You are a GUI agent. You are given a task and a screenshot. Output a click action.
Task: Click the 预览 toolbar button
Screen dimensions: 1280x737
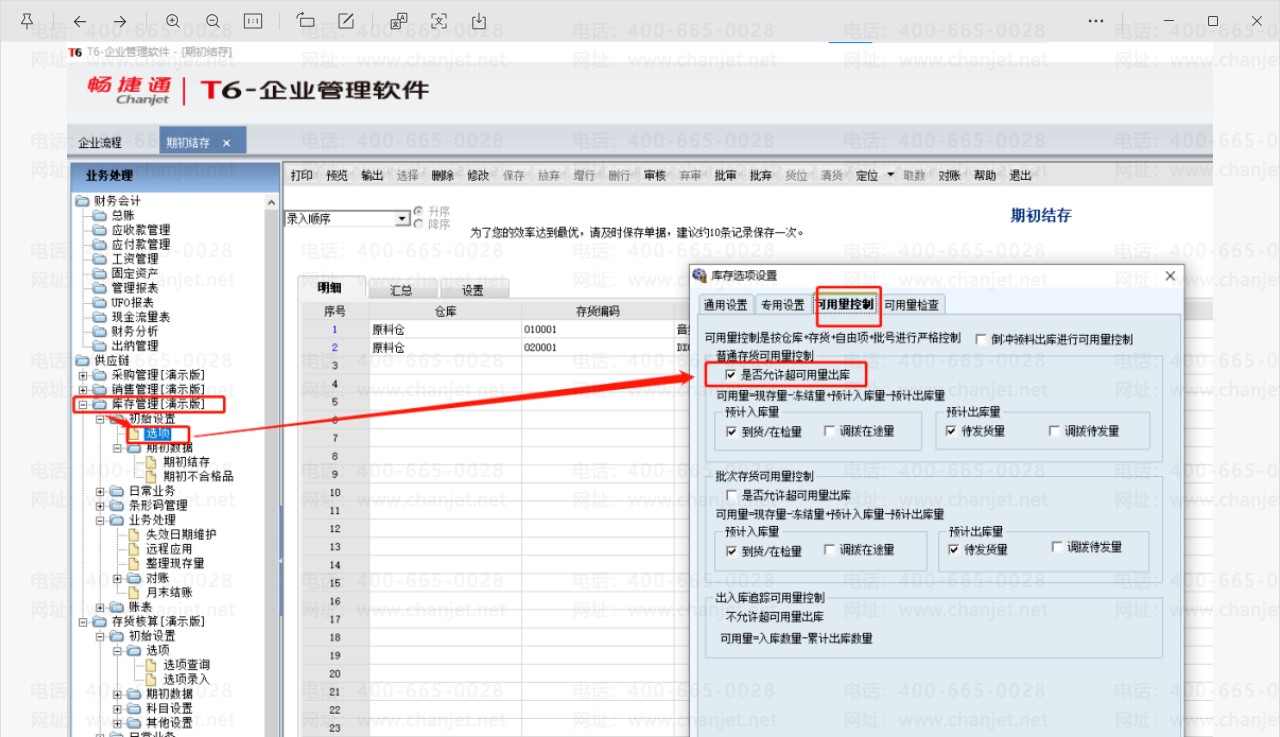click(337, 176)
